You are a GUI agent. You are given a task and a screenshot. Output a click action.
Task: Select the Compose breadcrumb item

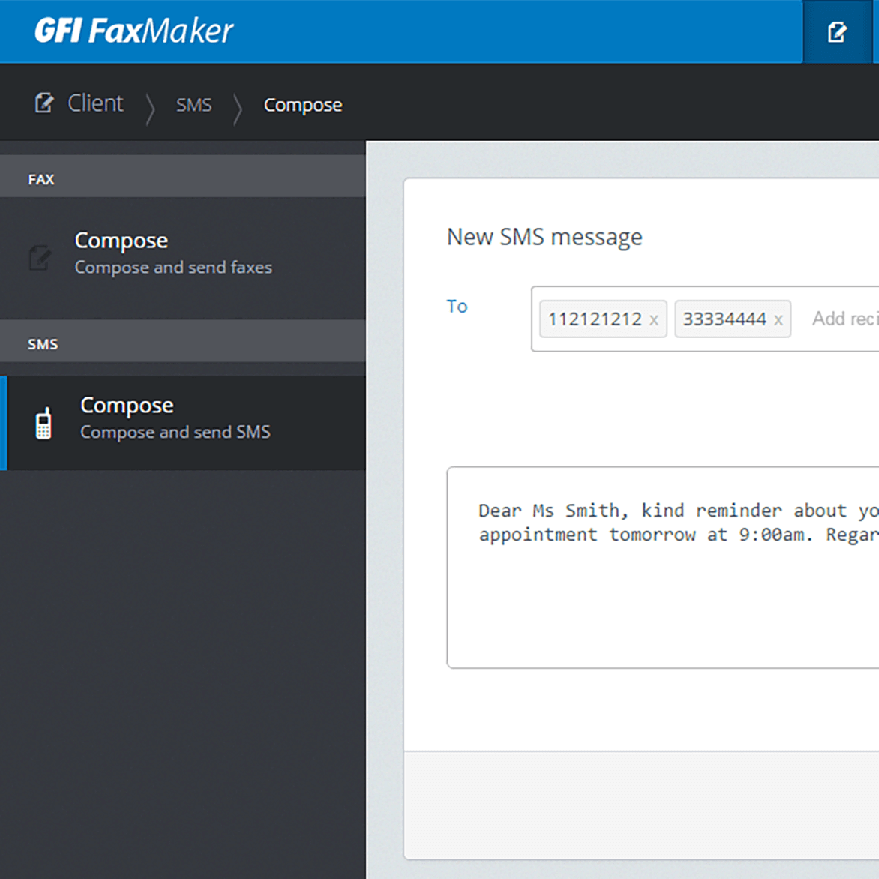tap(302, 105)
